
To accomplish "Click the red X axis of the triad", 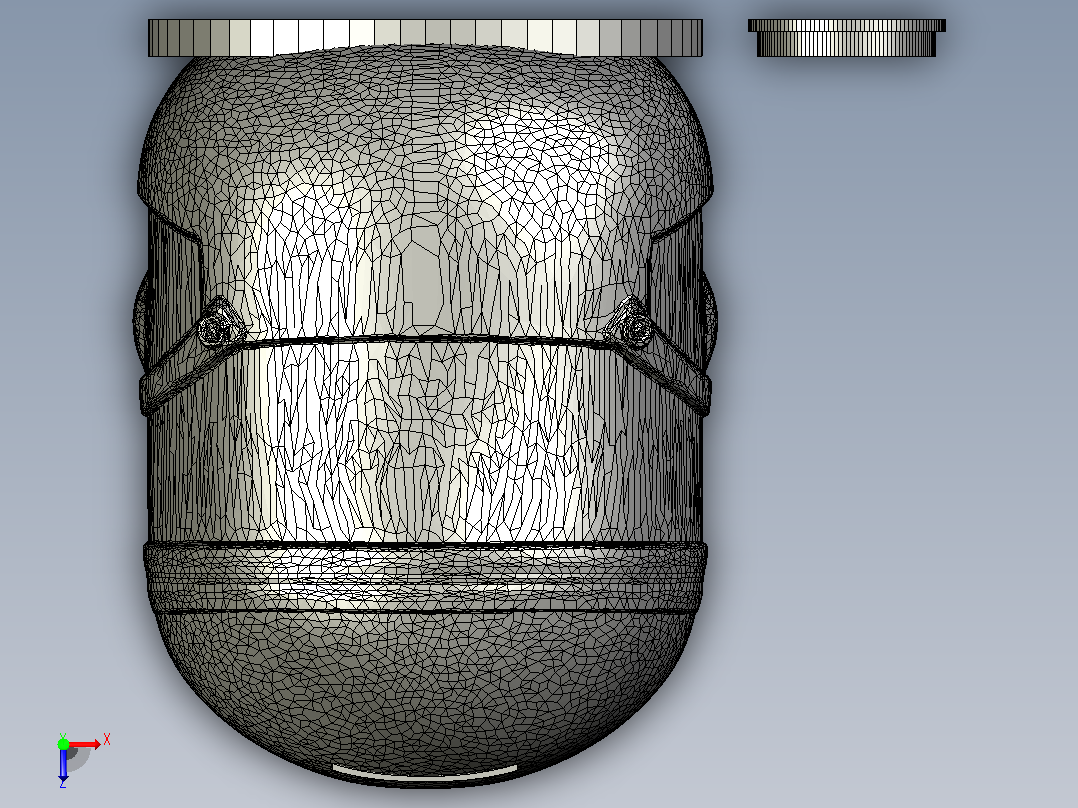I will (x=85, y=744).
